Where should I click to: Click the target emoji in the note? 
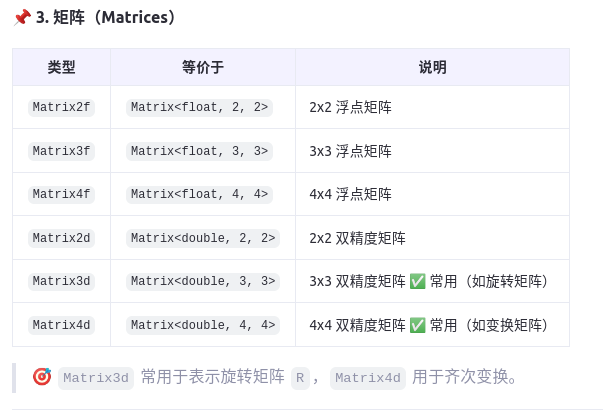coord(42,377)
